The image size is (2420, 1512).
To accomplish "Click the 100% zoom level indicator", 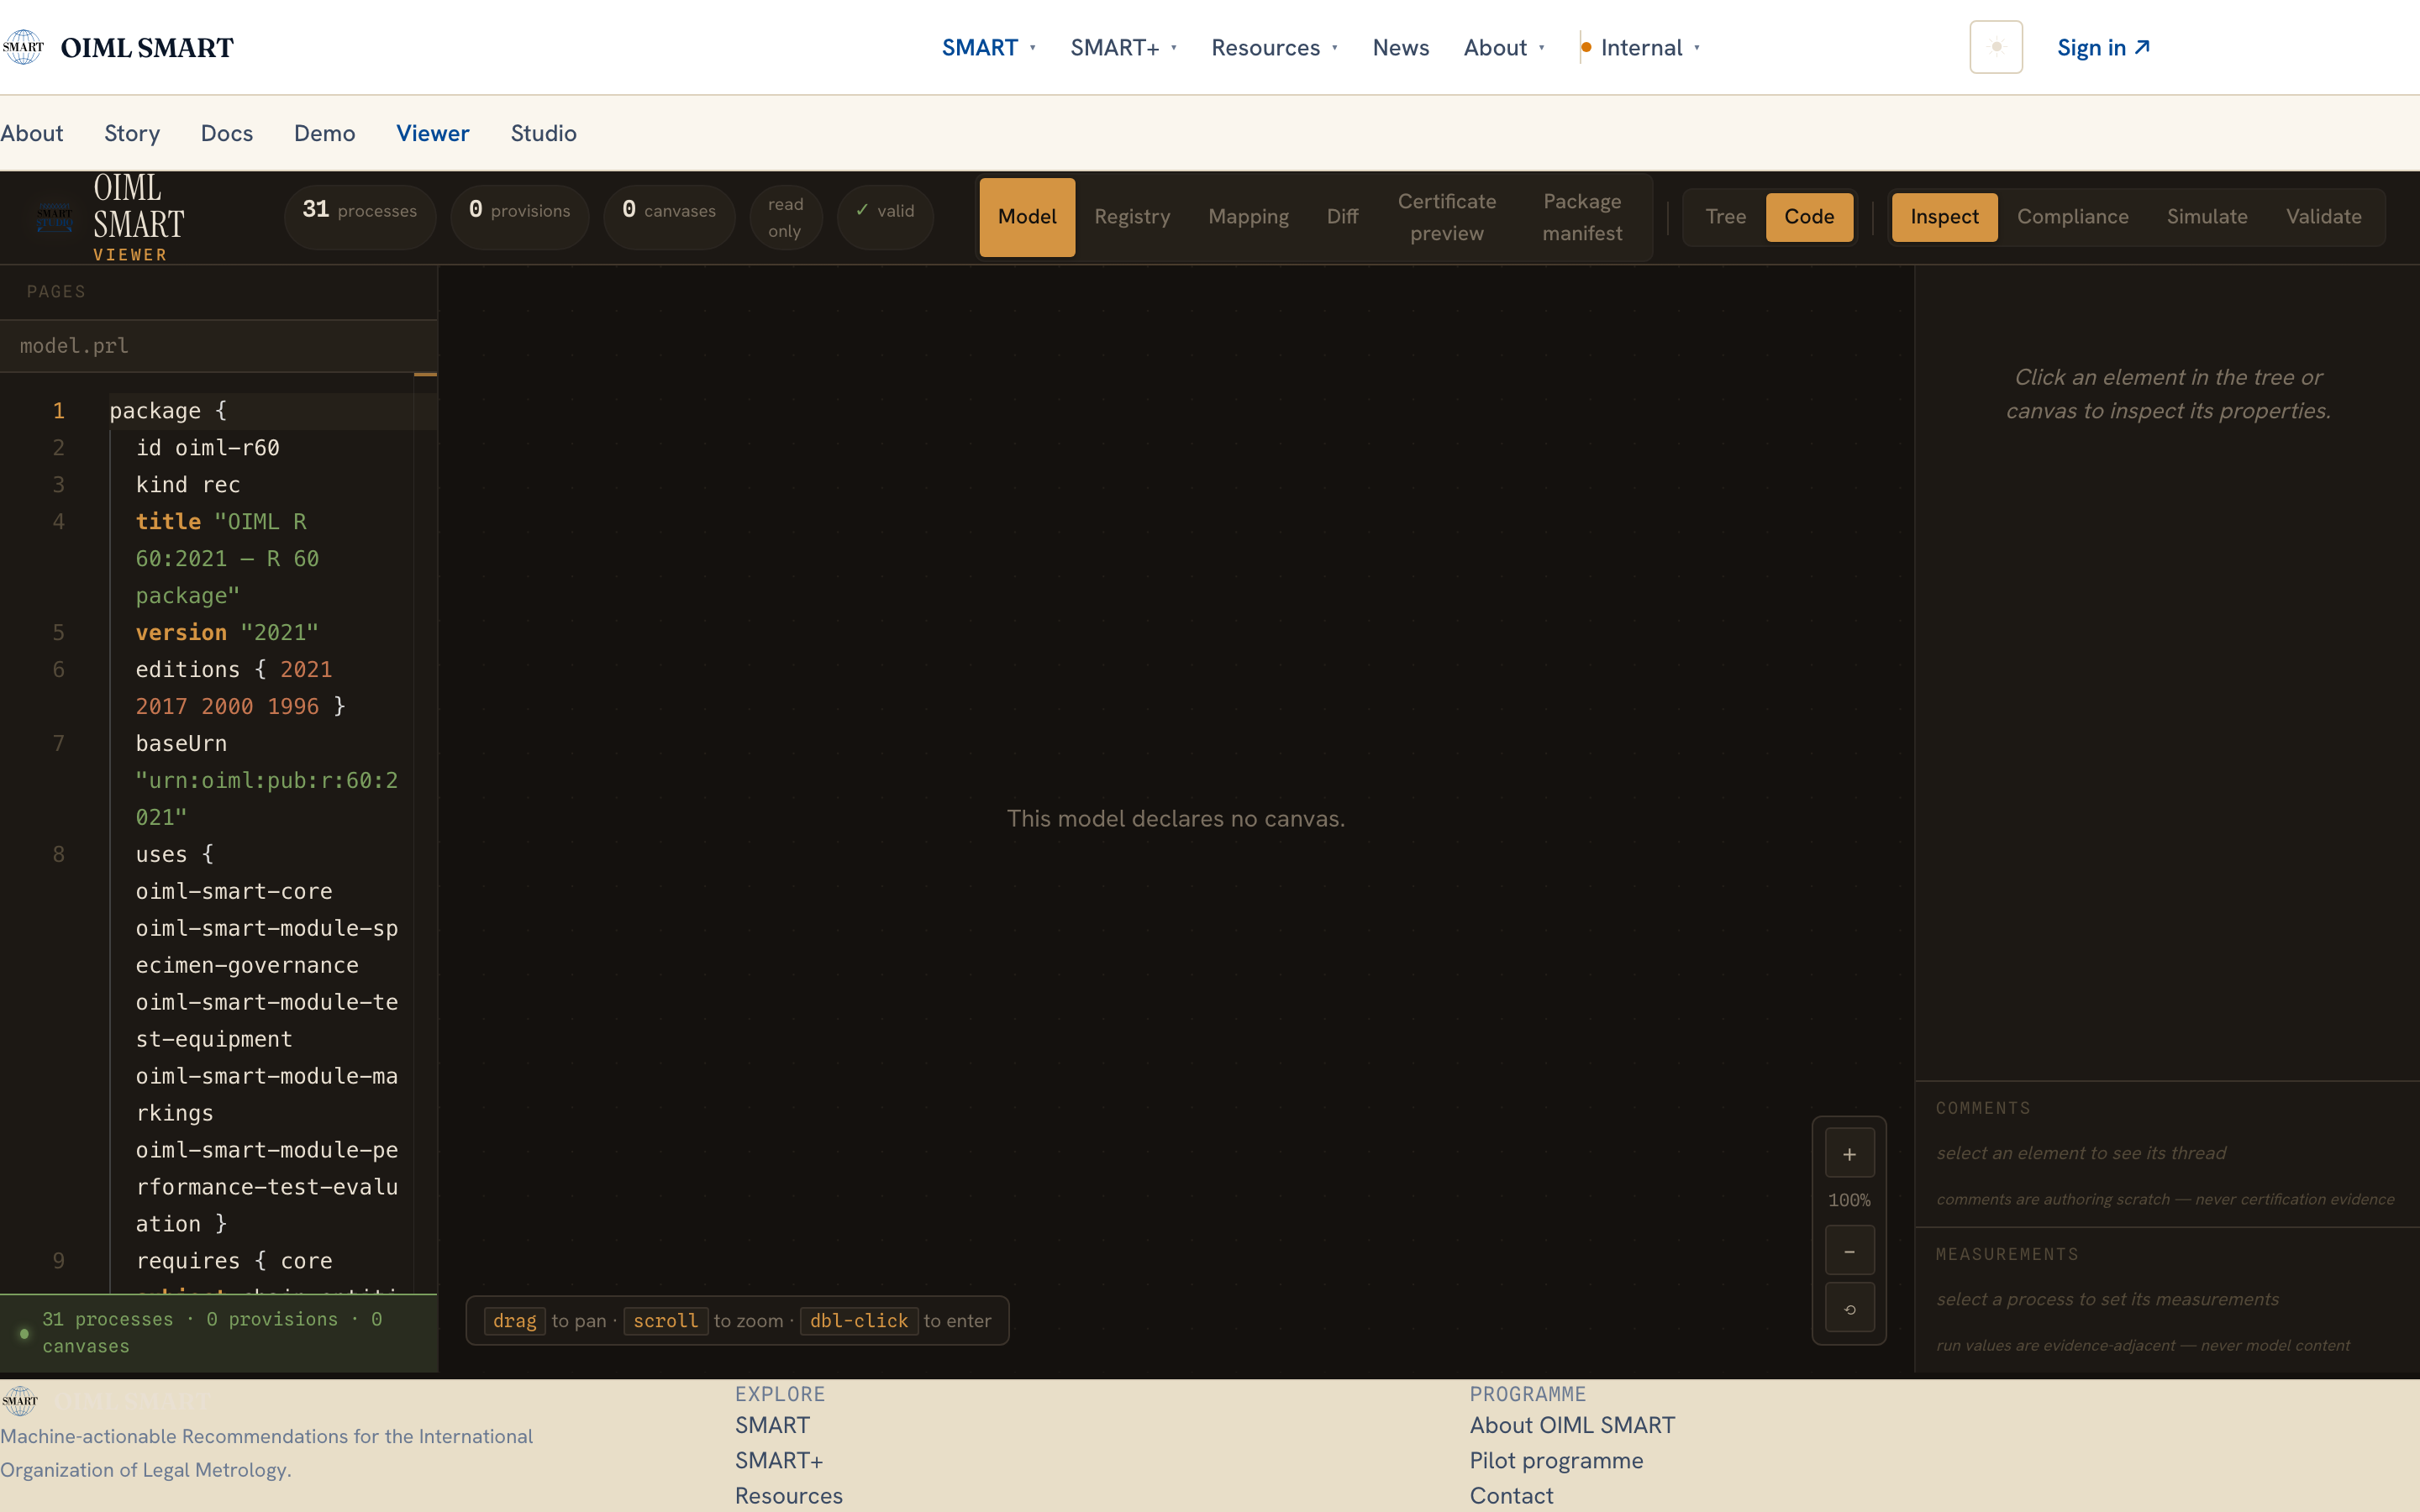I will [1849, 1200].
